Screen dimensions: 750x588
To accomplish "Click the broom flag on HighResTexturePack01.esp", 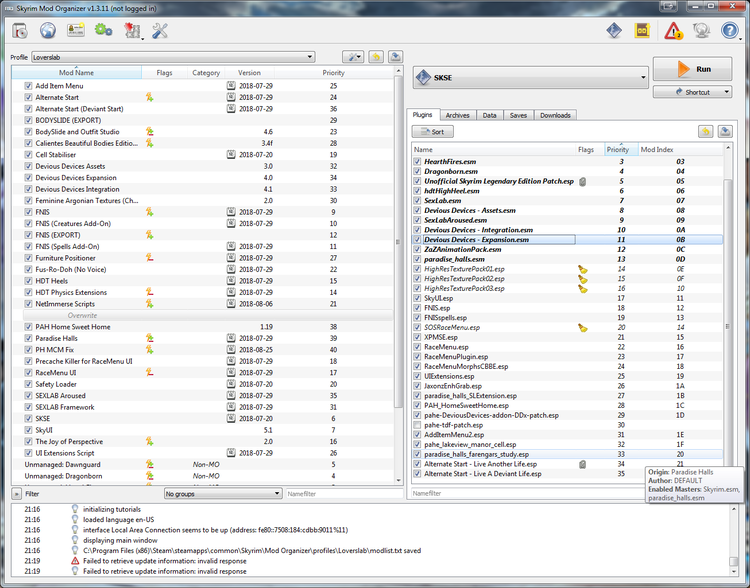I will pos(583,269).
